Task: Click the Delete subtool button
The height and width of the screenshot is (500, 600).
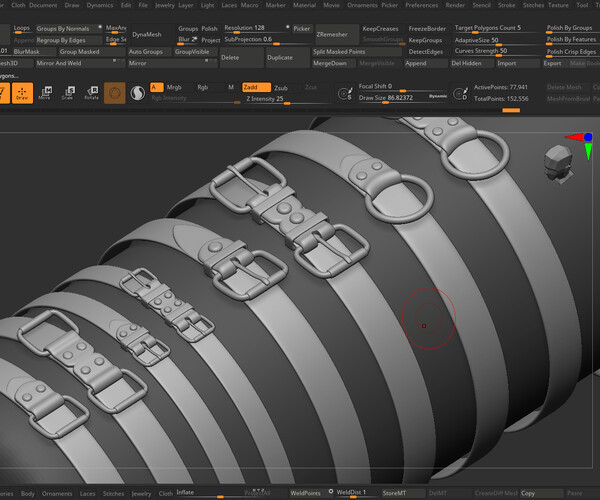Action: 242,58
